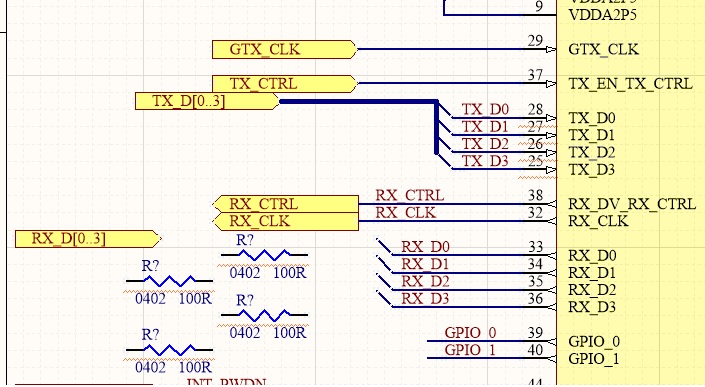The width and height of the screenshot is (705, 387).
Task: Click pin number 33
Action: tap(535, 247)
